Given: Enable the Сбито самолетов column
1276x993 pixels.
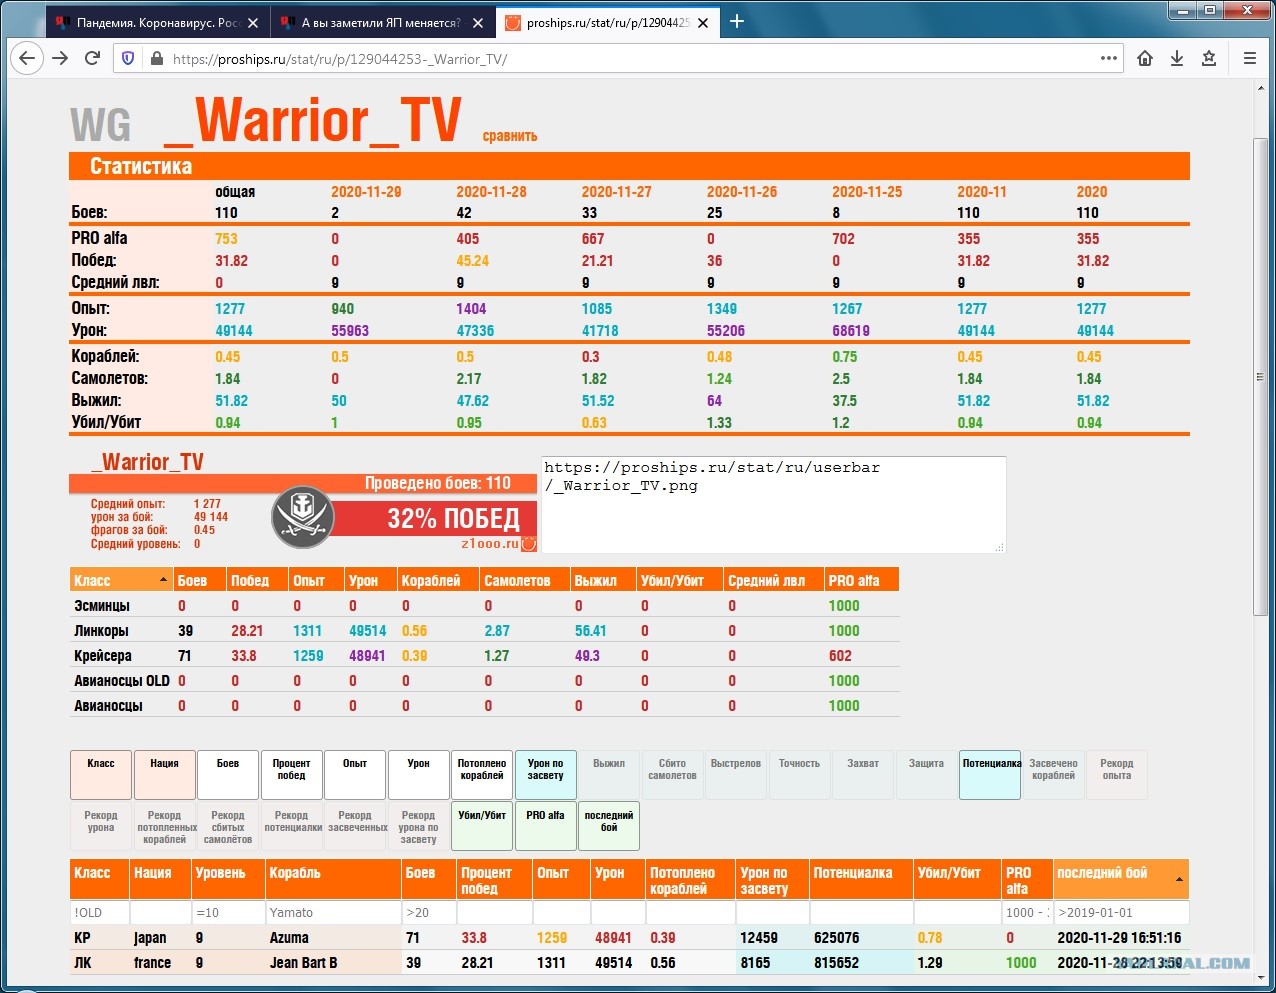Looking at the screenshot, I should 672,775.
